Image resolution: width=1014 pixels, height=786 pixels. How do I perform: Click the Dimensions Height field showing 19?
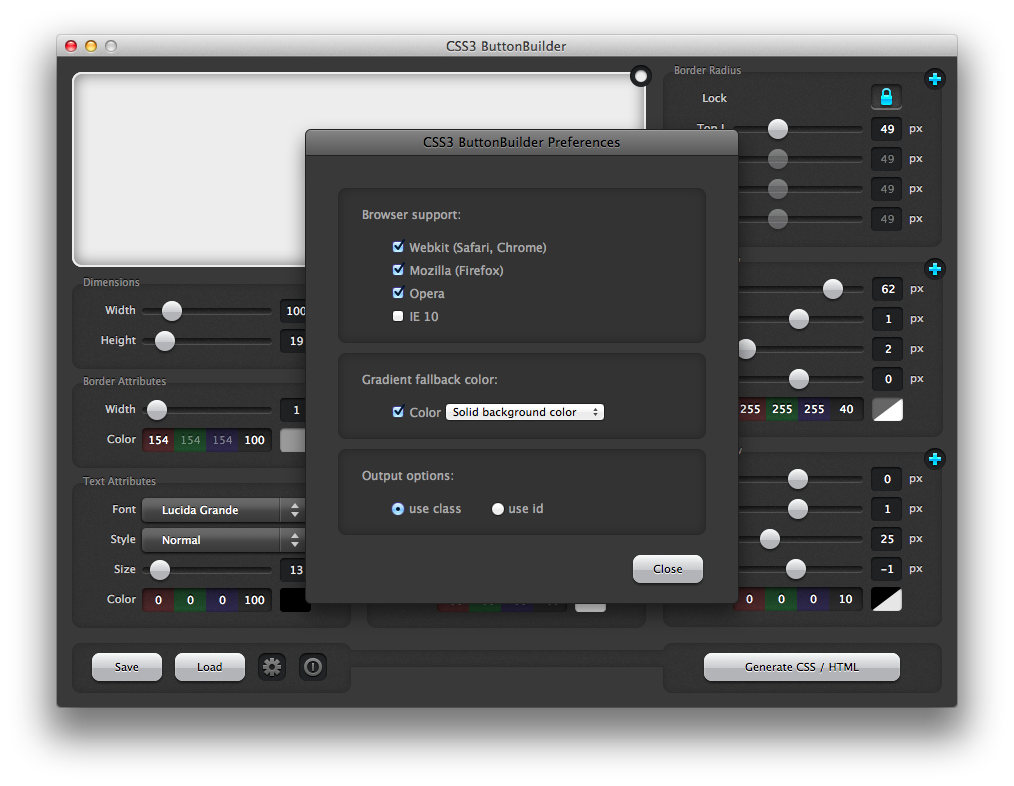pyautogui.click(x=293, y=340)
